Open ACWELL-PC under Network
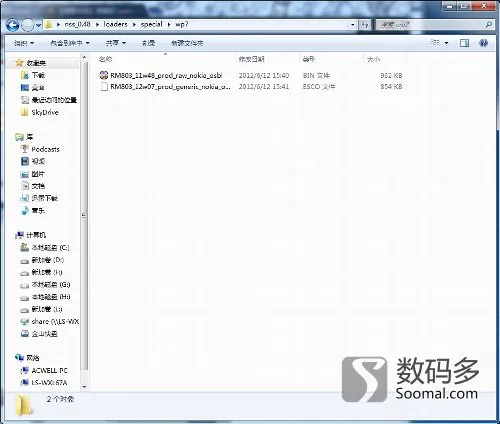 tap(44, 370)
